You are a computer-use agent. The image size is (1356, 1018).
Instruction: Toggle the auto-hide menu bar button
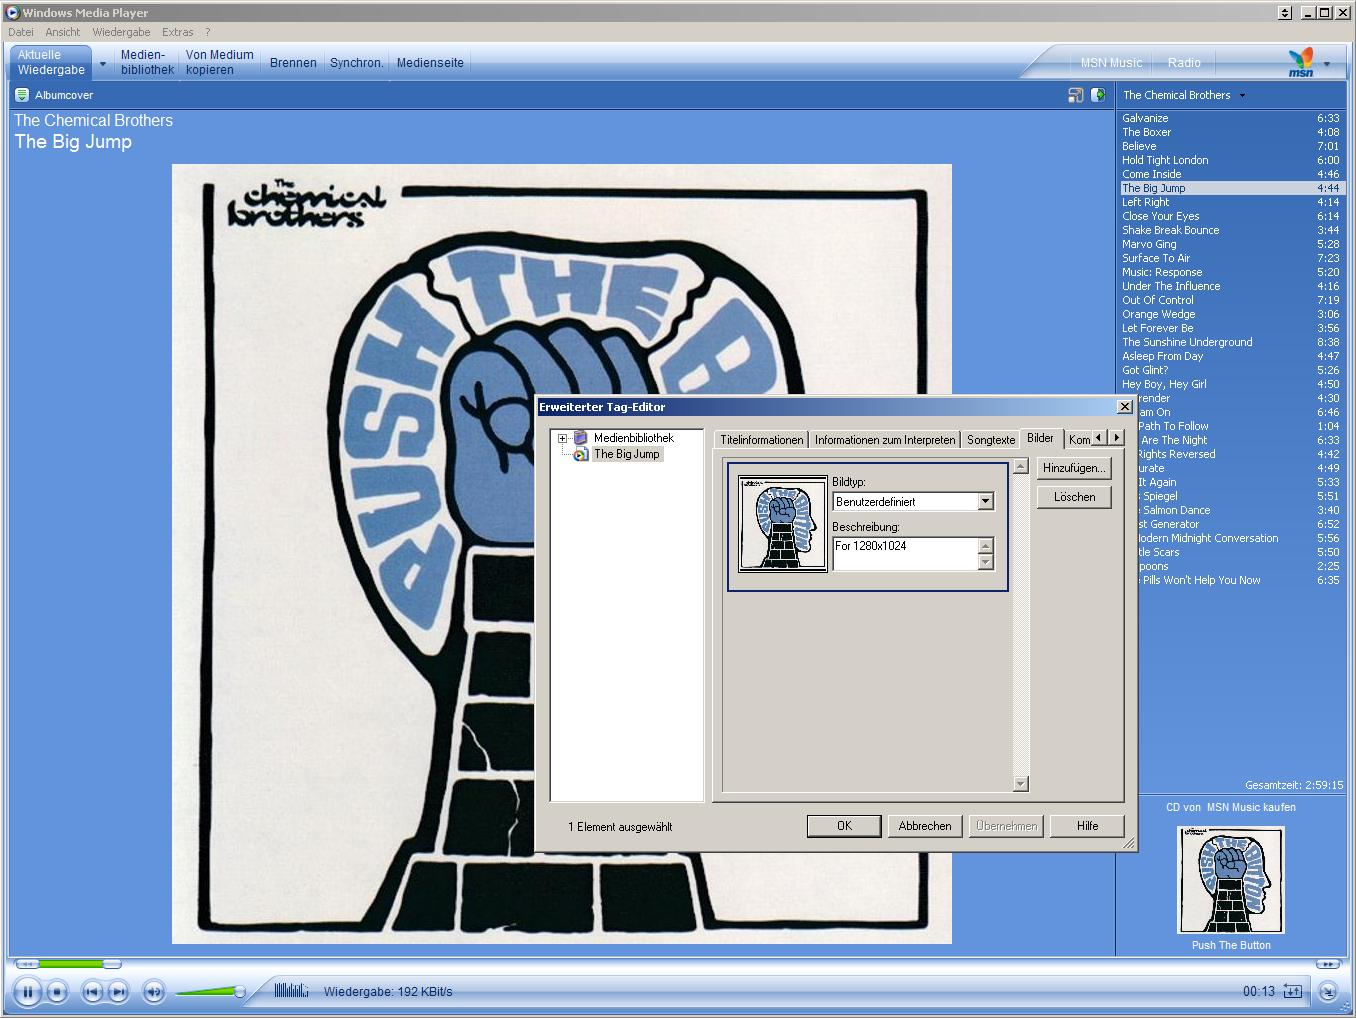(1285, 13)
